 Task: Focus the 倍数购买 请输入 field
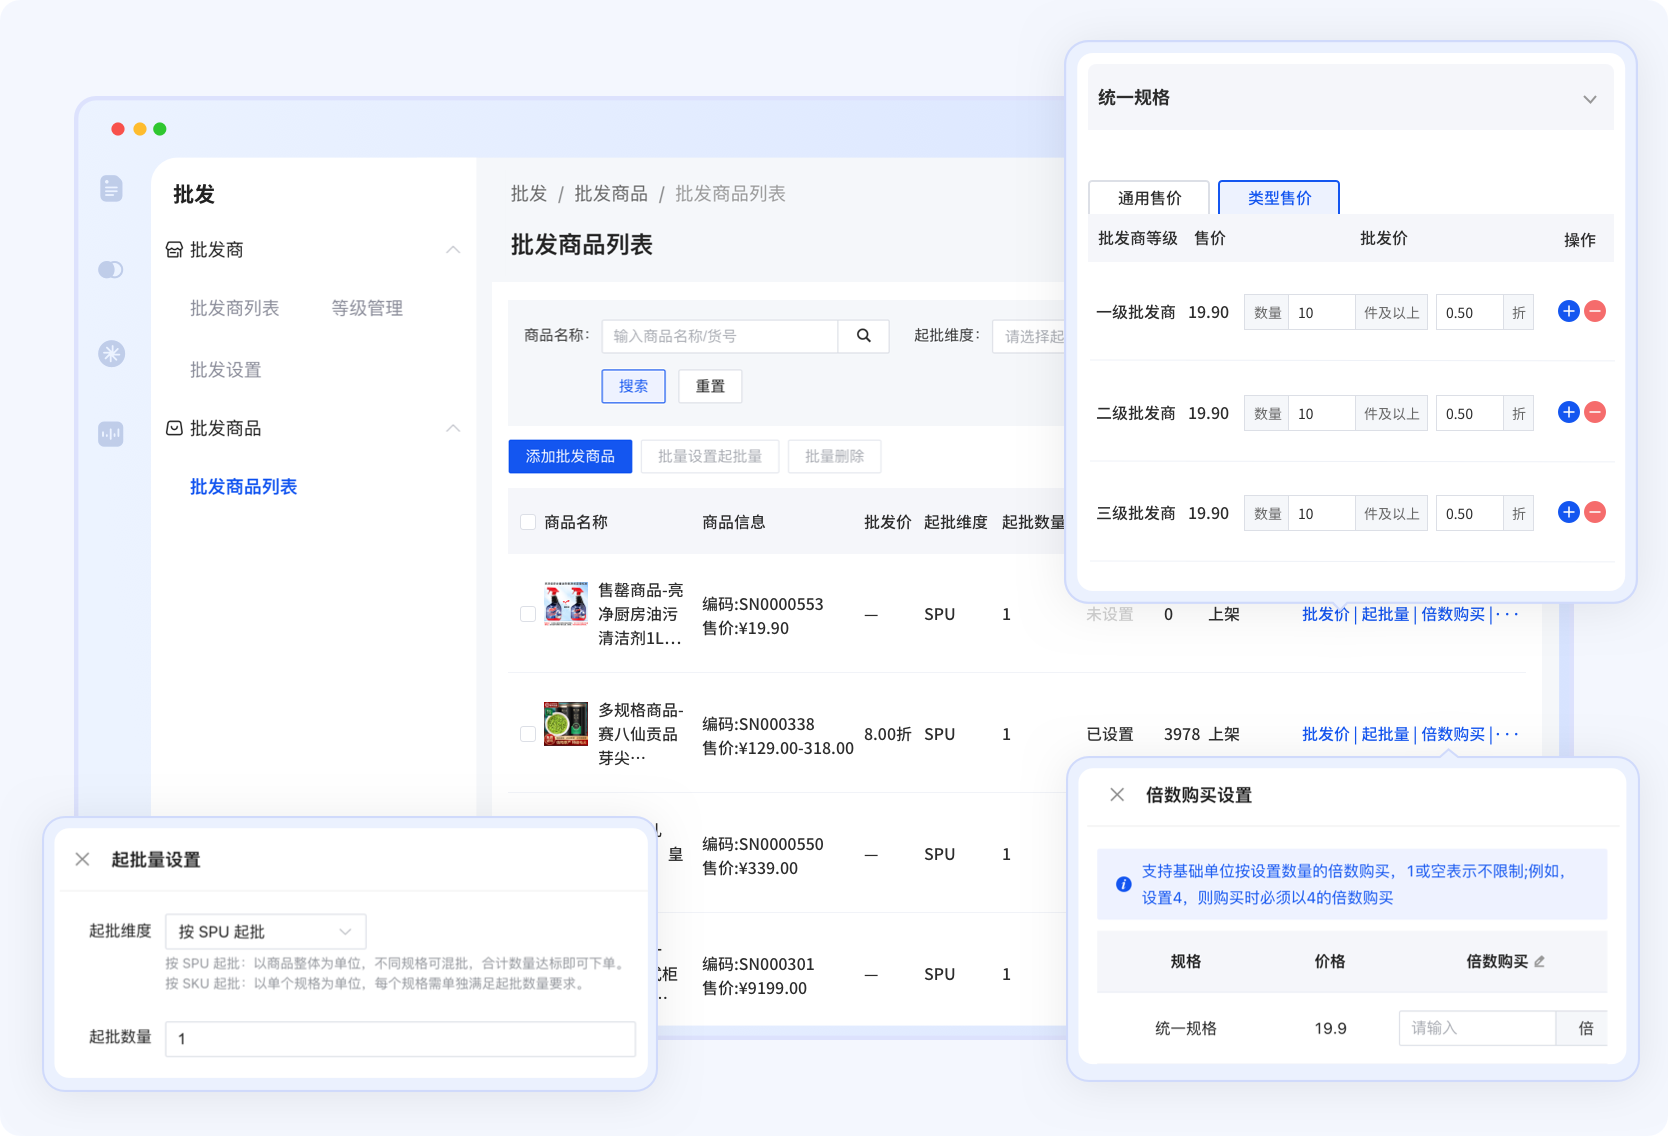(1477, 1028)
